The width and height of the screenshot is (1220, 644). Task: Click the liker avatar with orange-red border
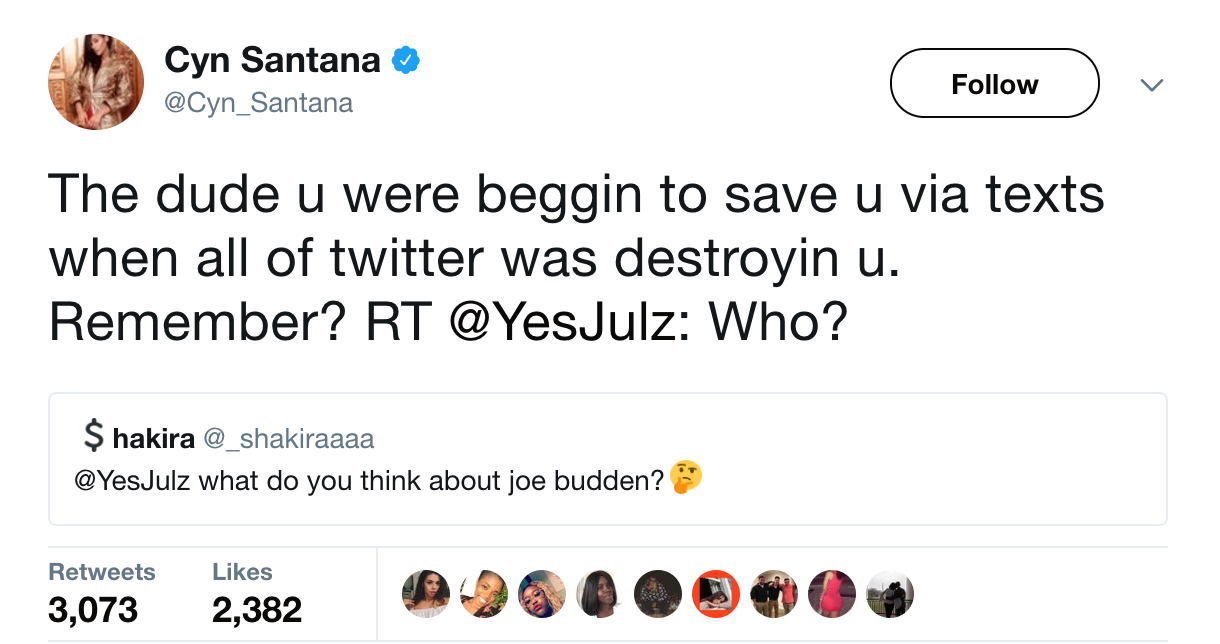716,594
